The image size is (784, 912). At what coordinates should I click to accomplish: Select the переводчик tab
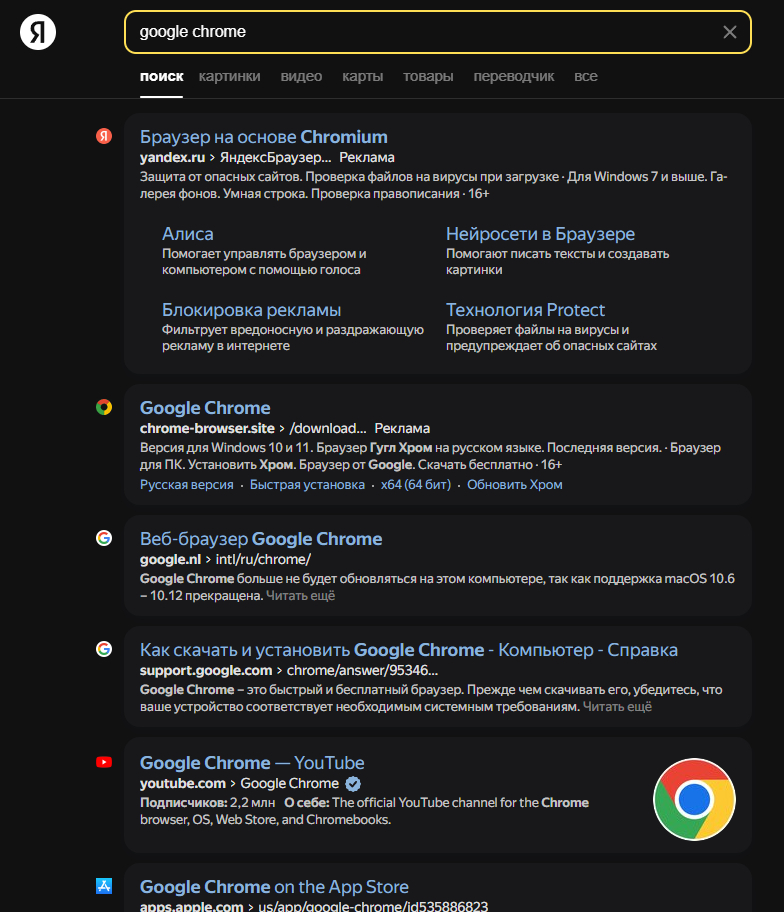tap(513, 76)
